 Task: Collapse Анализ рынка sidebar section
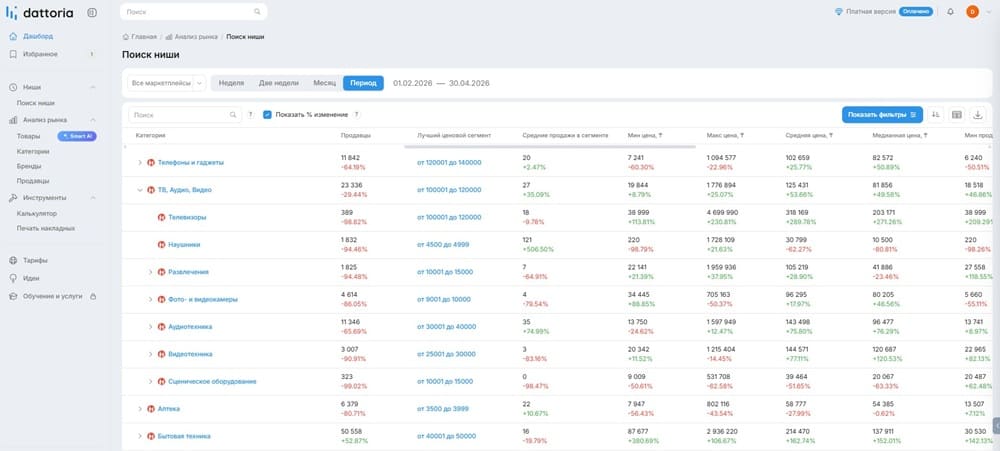coord(92,120)
